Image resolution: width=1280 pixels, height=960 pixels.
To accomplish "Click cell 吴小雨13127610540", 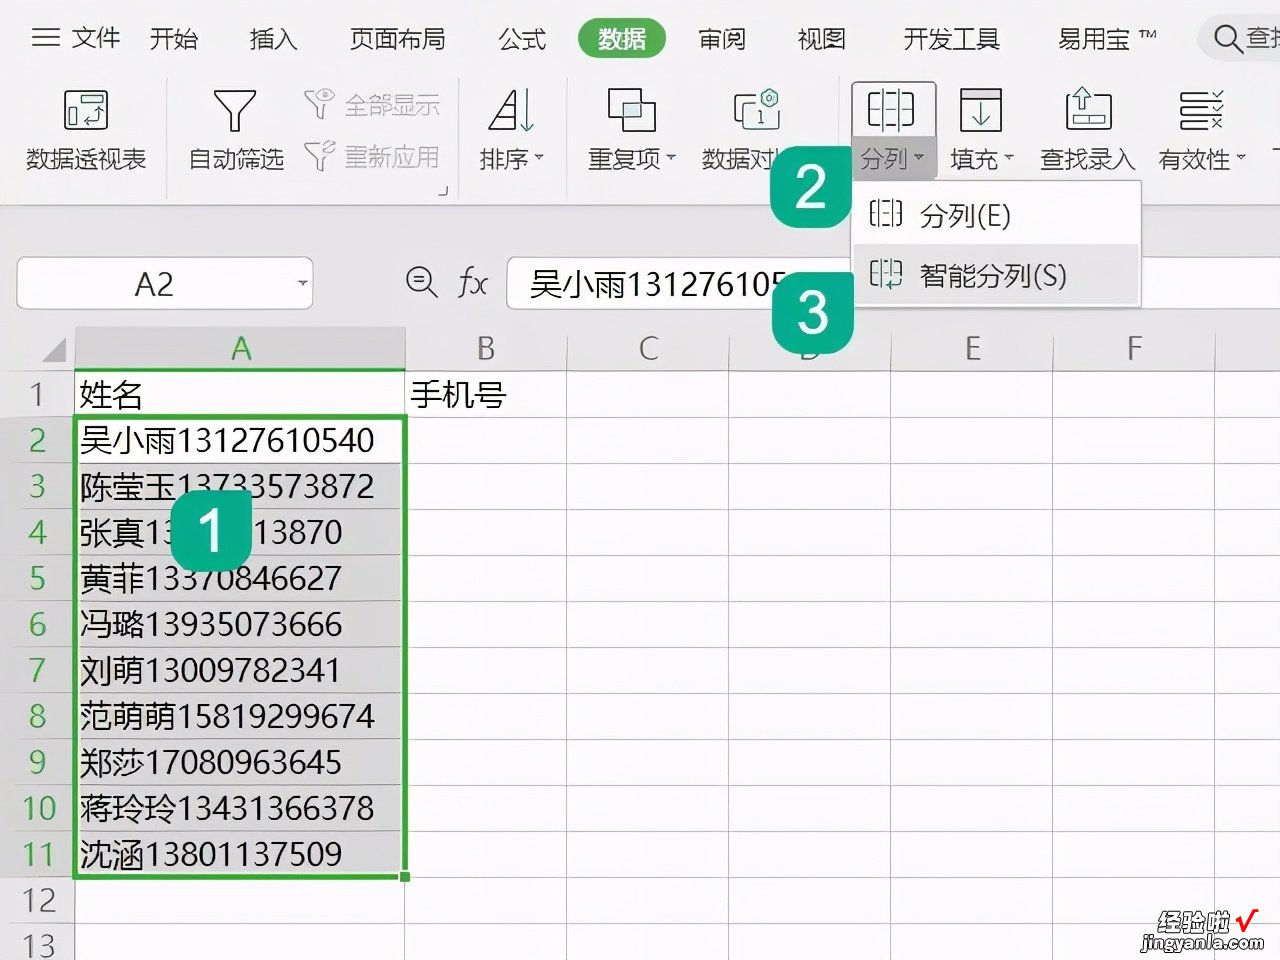I will pos(240,440).
